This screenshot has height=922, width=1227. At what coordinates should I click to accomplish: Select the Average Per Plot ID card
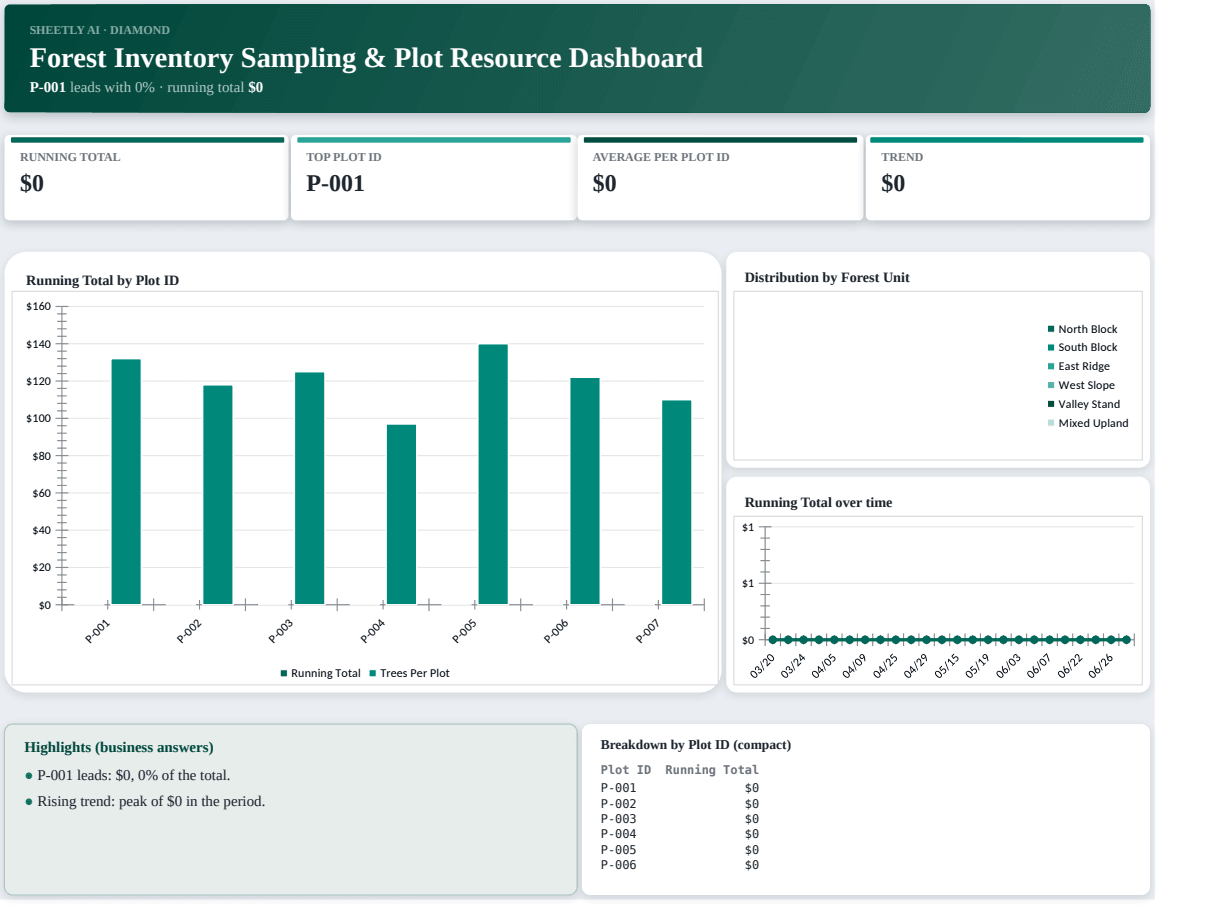[720, 178]
